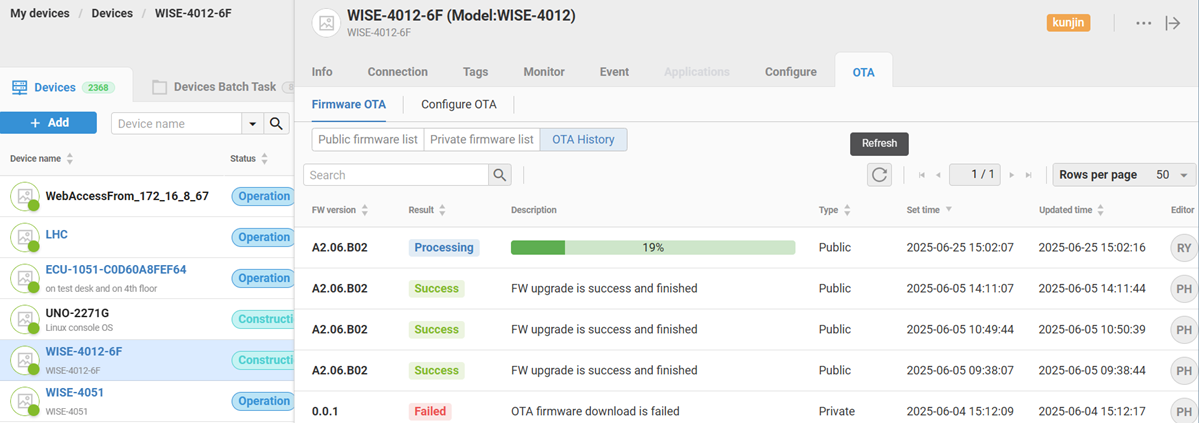The width and height of the screenshot is (1199, 423).
Task: Switch to the Monitor tab
Action: pyautogui.click(x=544, y=72)
